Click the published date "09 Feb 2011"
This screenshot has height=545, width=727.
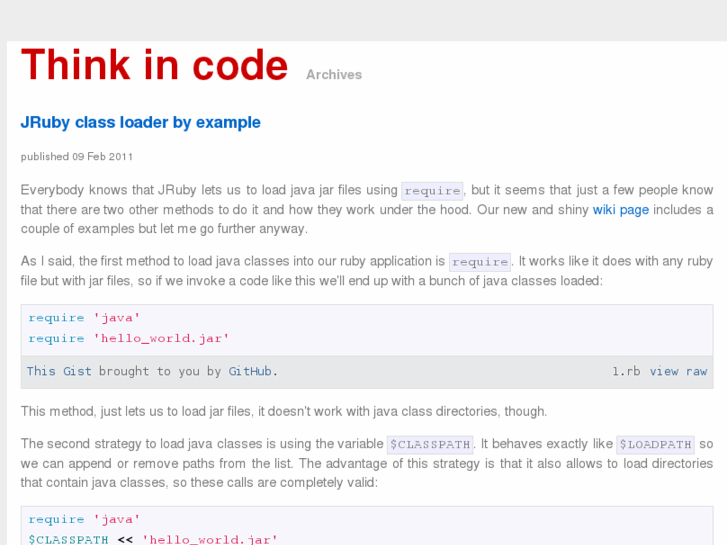[x=103, y=157]
